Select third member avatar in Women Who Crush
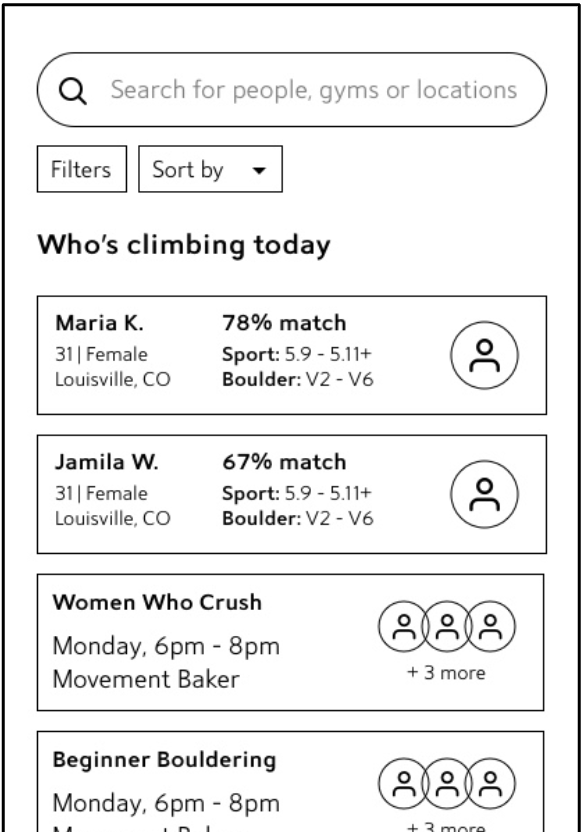582x832 pixels. 490,626
